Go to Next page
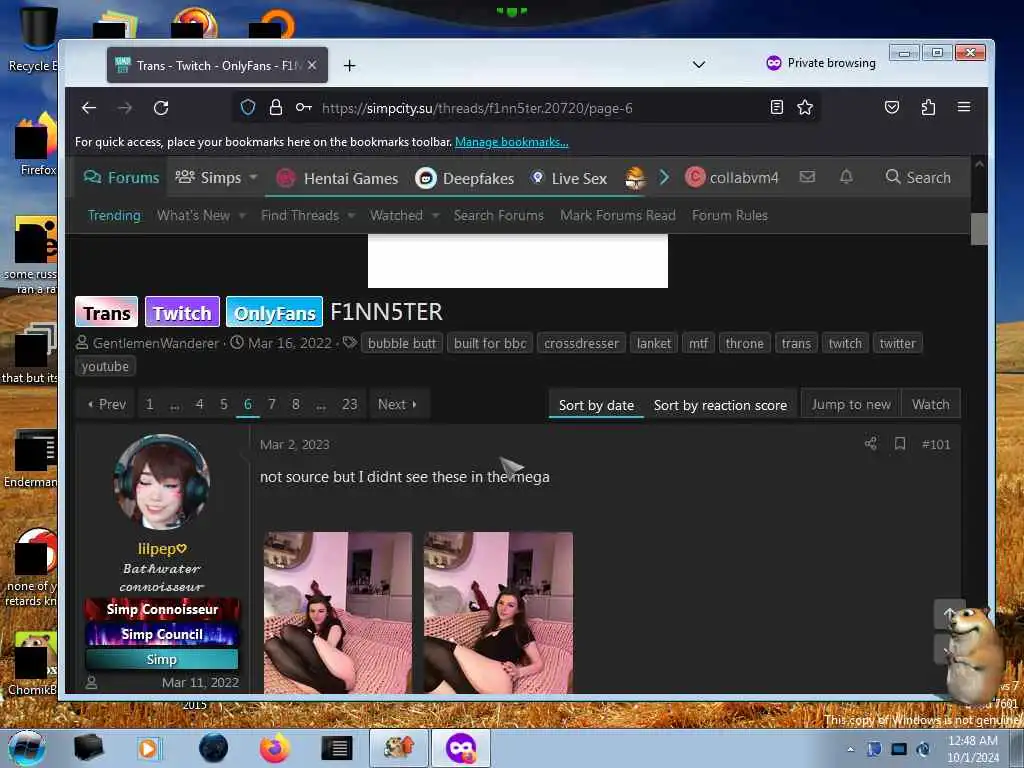 coord(398,404)
